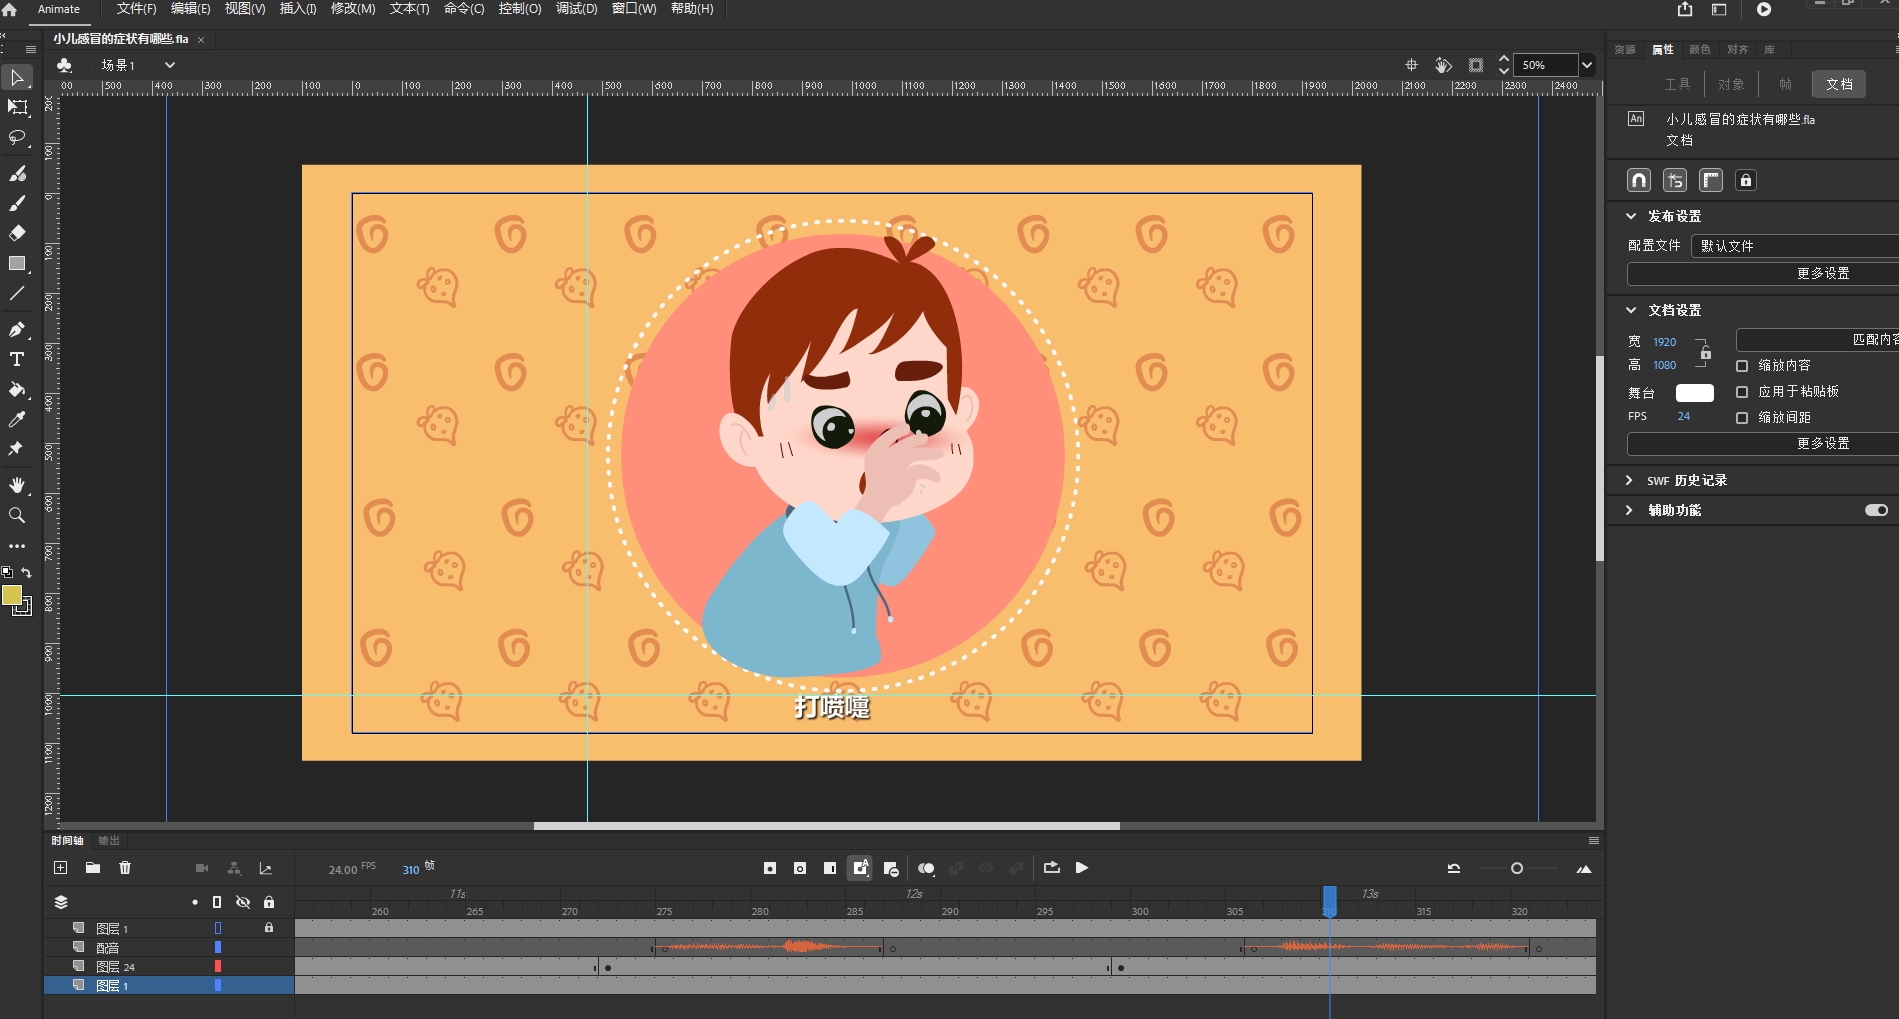Screen dimensions: 1899x1019
Task: Toggle the 辅助功能 switch
Action: (1877, 510)
